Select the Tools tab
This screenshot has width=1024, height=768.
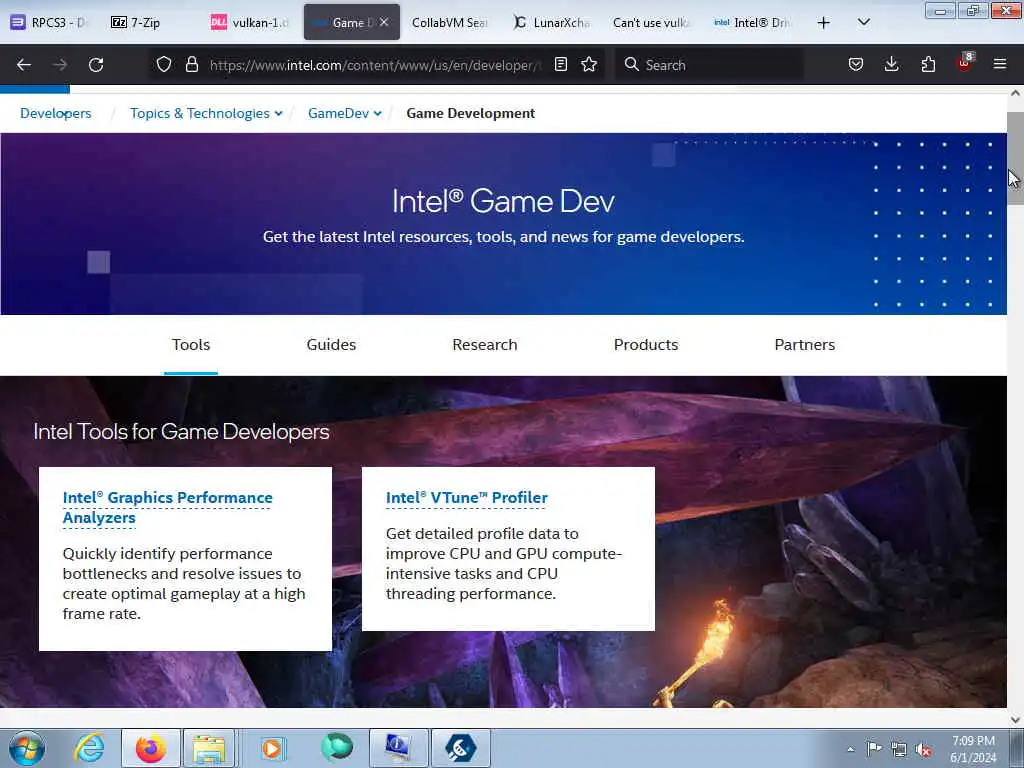(191, 345)
